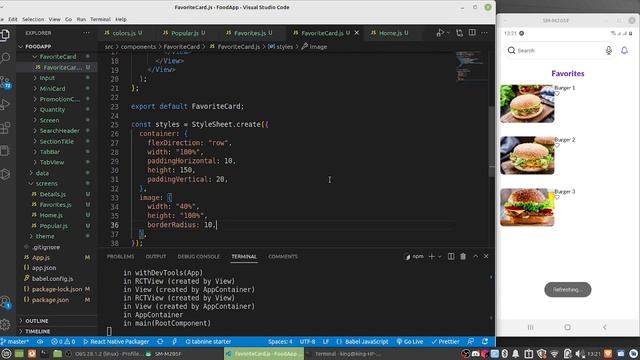Open the Selection menu

point(33,19)
